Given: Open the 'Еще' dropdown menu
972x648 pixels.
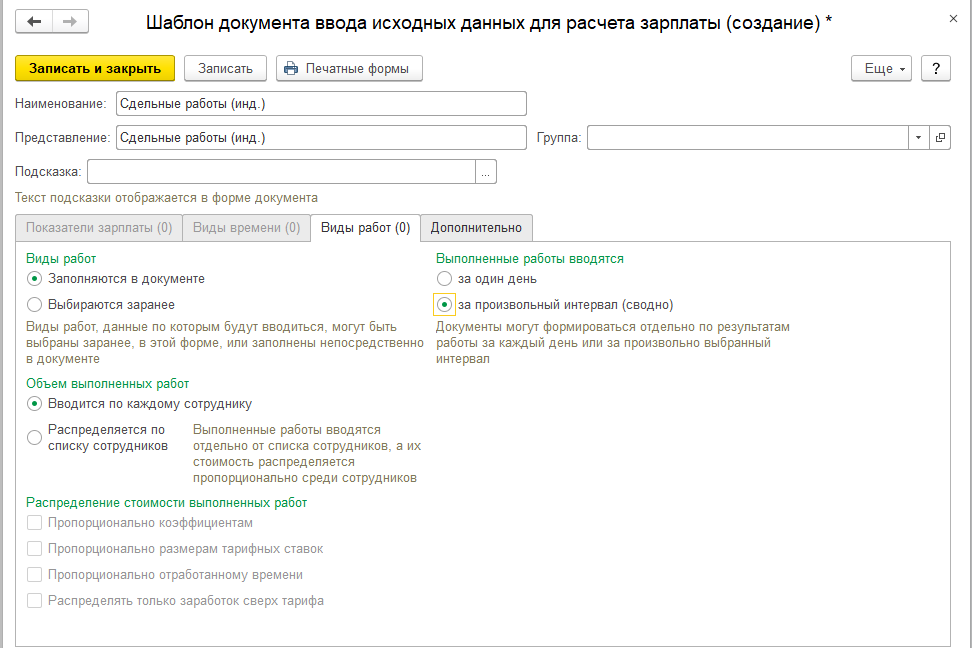Looking at the screenshot, I should 880,68.
